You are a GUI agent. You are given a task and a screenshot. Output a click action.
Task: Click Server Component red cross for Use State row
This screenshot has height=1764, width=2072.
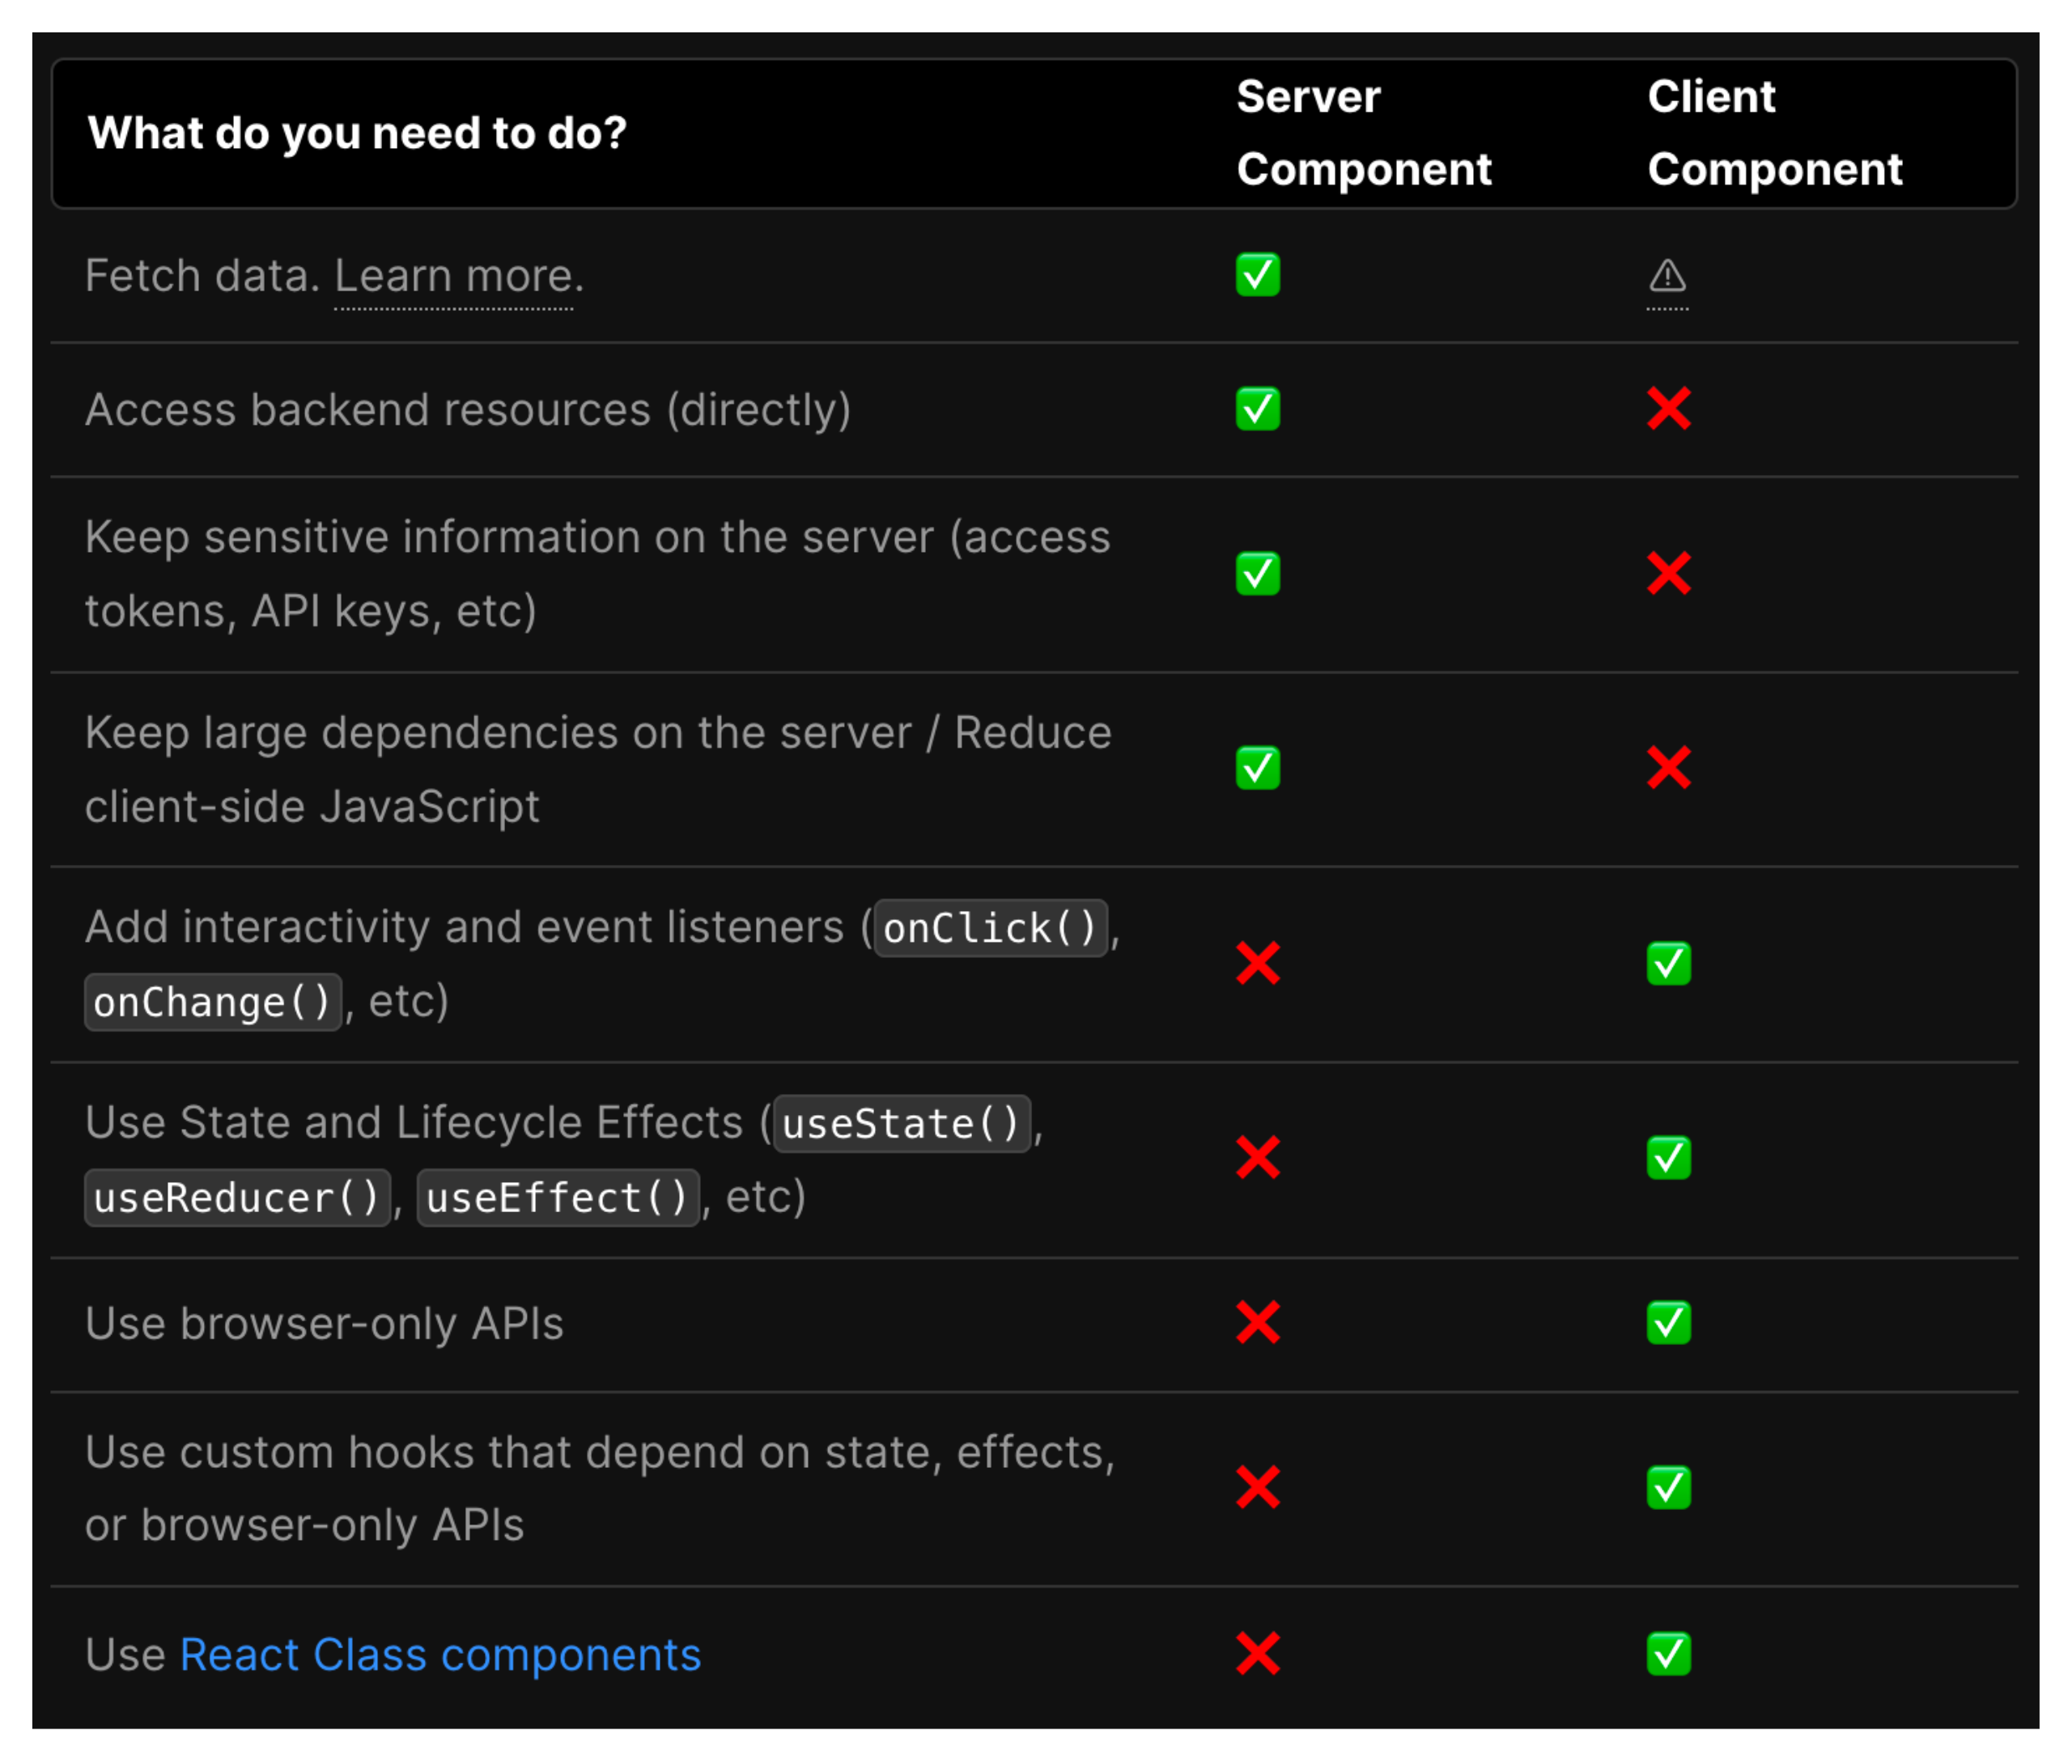[x=1258, y=1158]
